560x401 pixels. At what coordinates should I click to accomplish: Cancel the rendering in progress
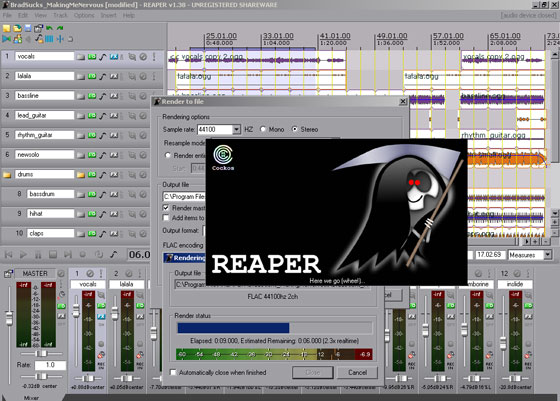(357, 372)
